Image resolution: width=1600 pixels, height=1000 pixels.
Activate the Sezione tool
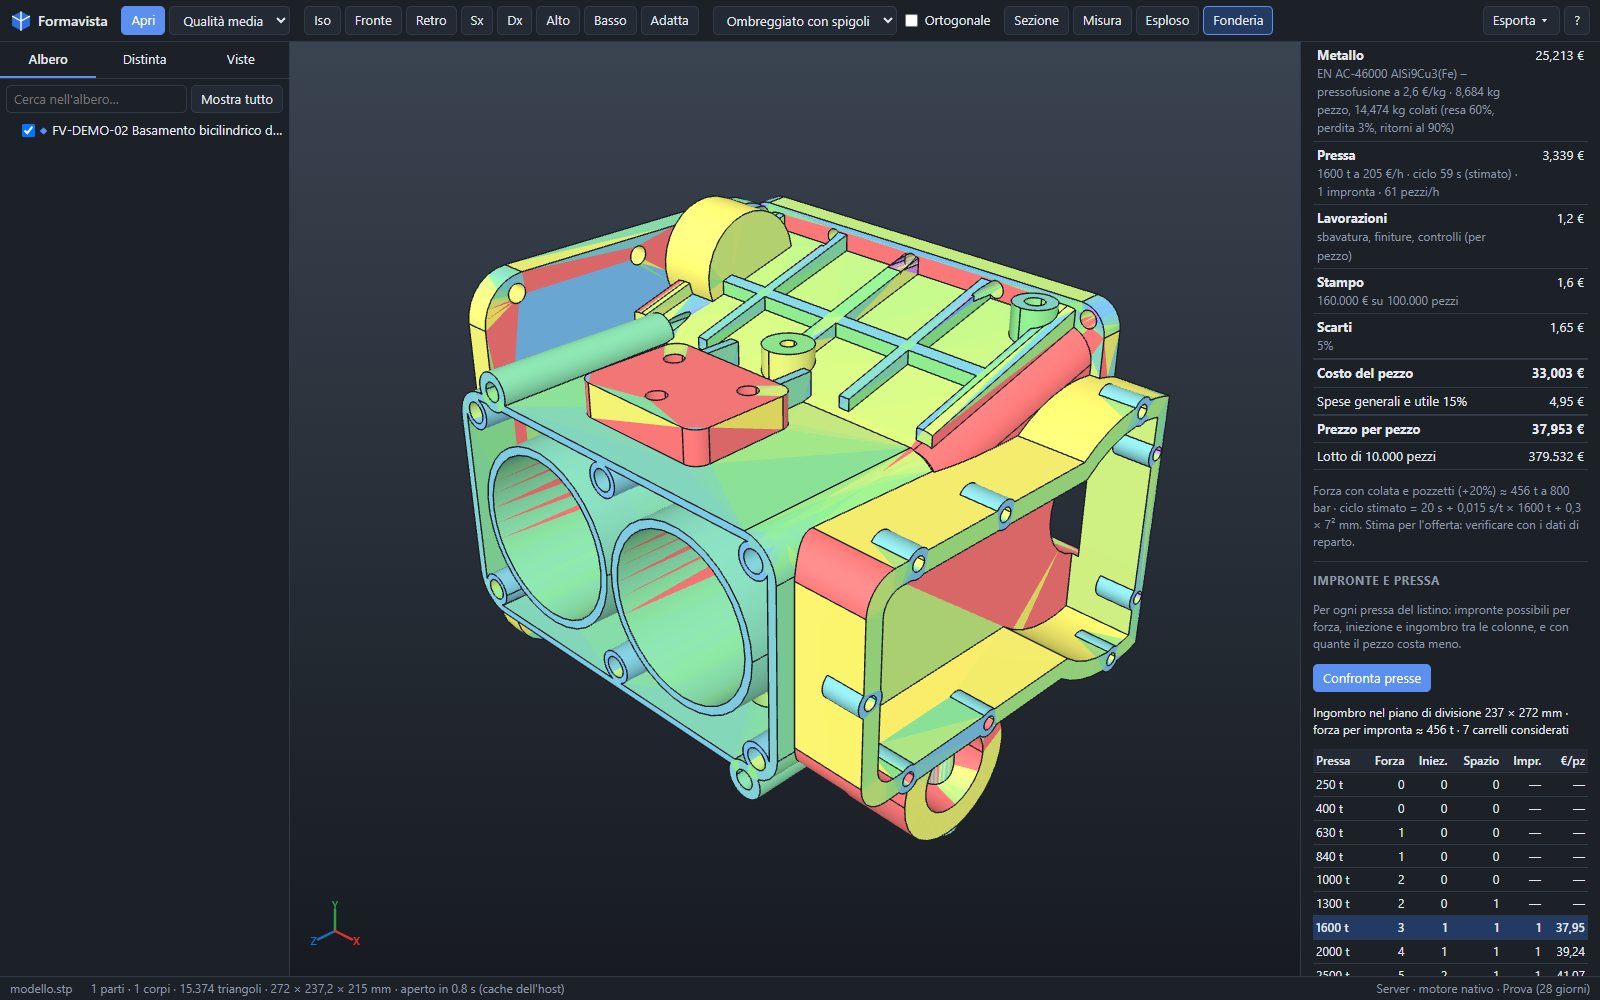pos(1036,21)
